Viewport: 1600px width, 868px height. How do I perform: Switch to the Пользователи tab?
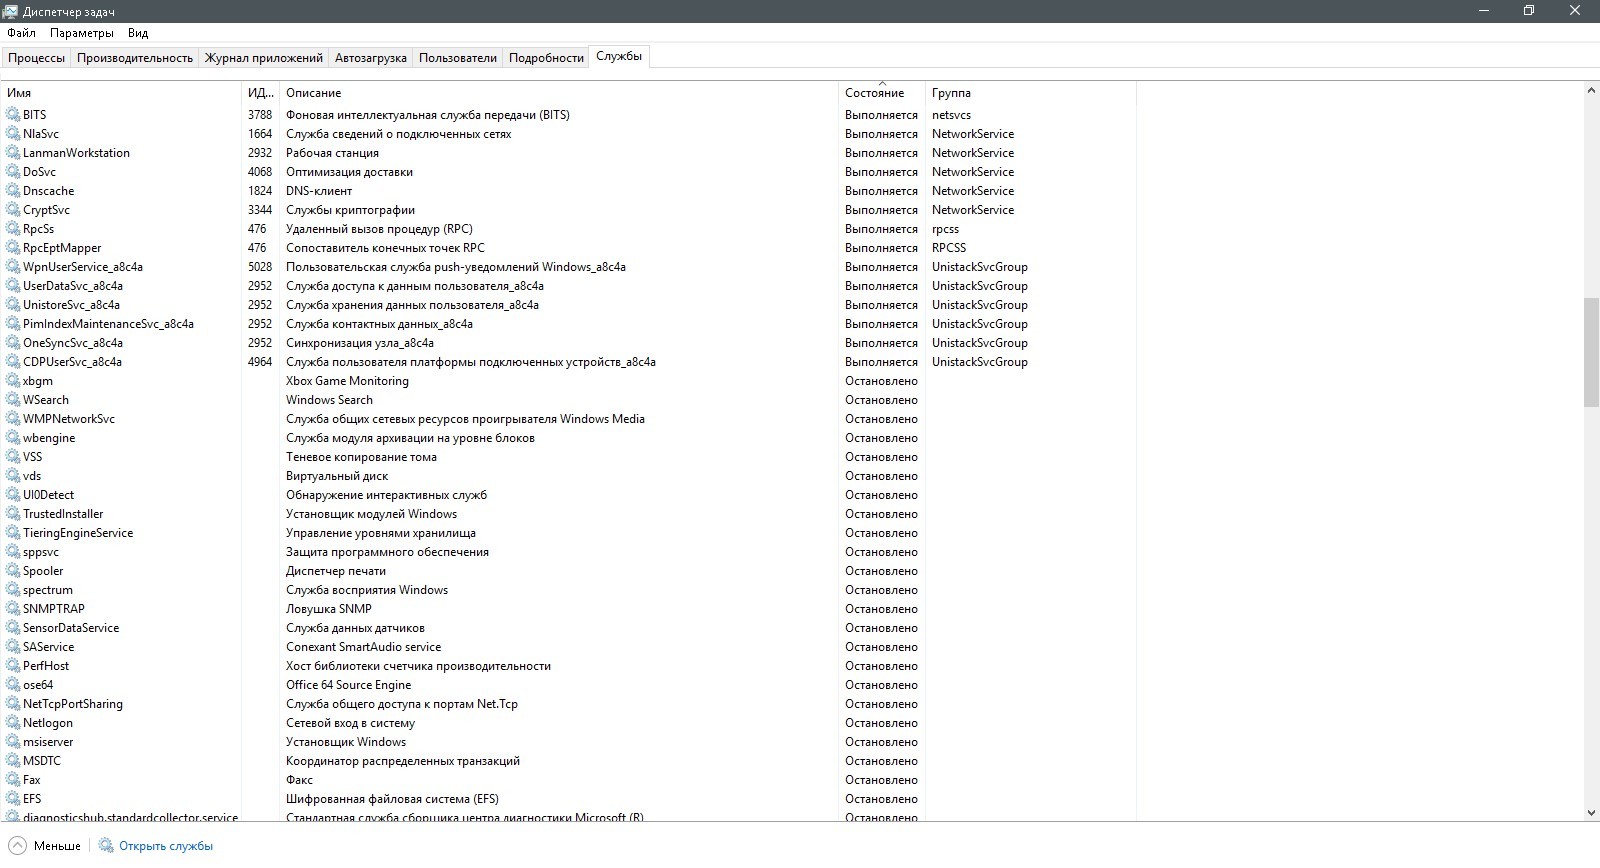coord(458,58)
